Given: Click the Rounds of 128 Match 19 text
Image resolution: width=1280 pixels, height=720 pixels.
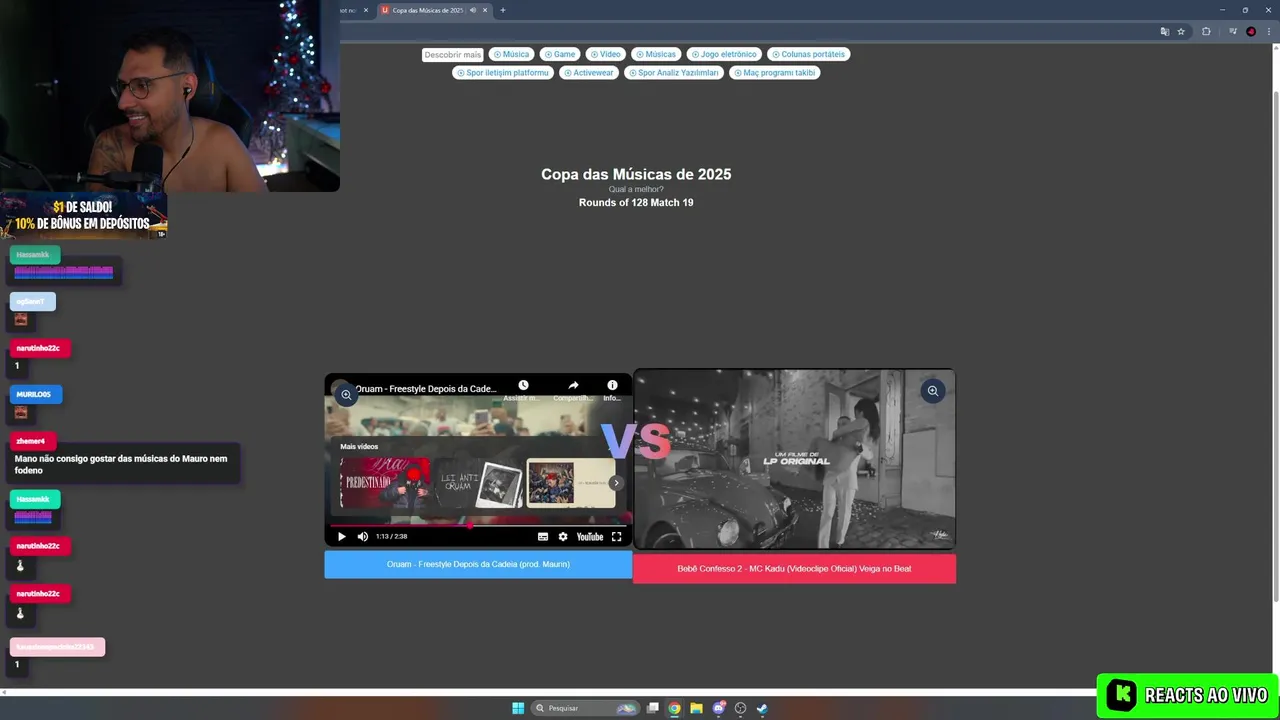Looking at the screenshot, I should (636, 203).
